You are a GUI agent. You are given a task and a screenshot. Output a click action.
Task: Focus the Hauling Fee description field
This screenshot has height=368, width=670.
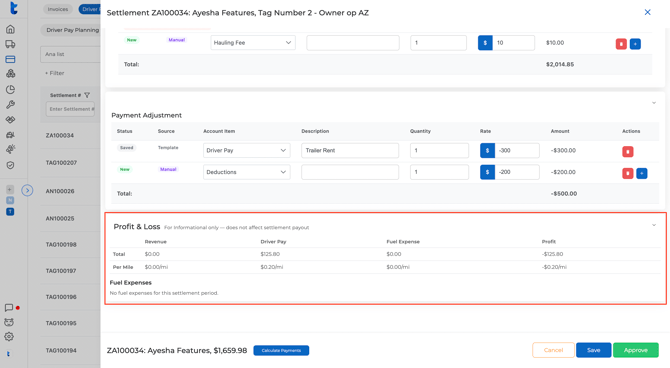coord(353,43)
